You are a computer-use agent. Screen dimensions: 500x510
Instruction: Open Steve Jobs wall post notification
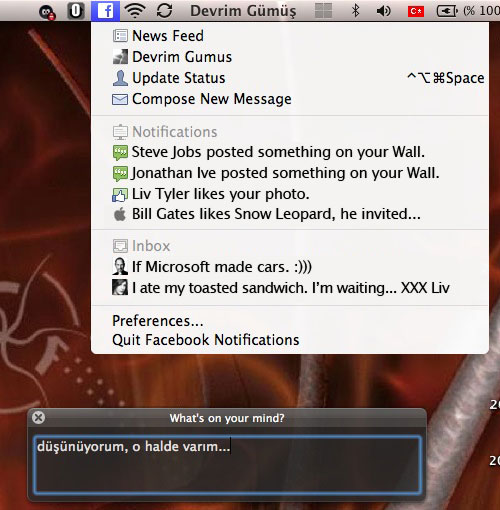(290, 152)
